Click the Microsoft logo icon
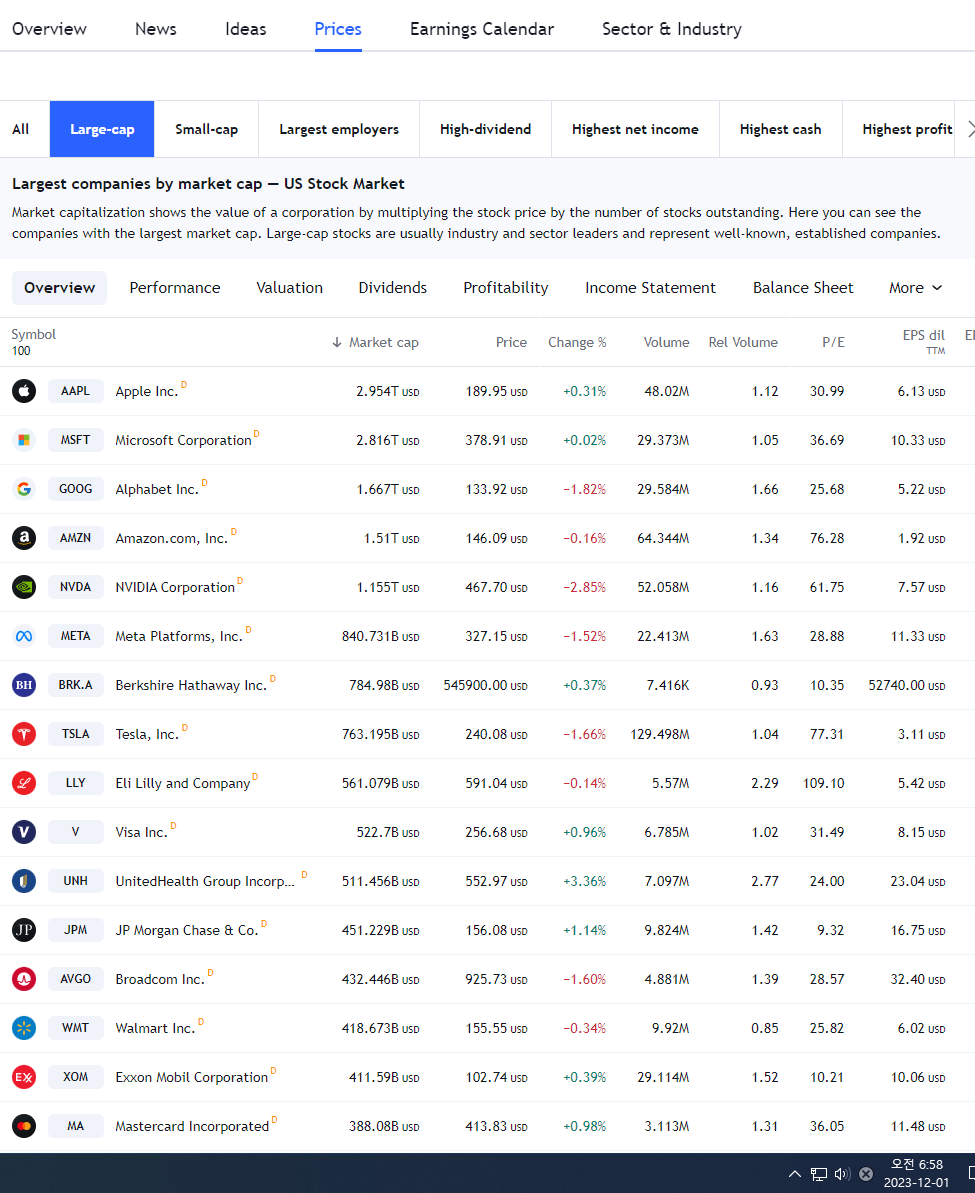The width and height of the screenshot is (975, 1193). pyautogui.click(x=24, y=440)
